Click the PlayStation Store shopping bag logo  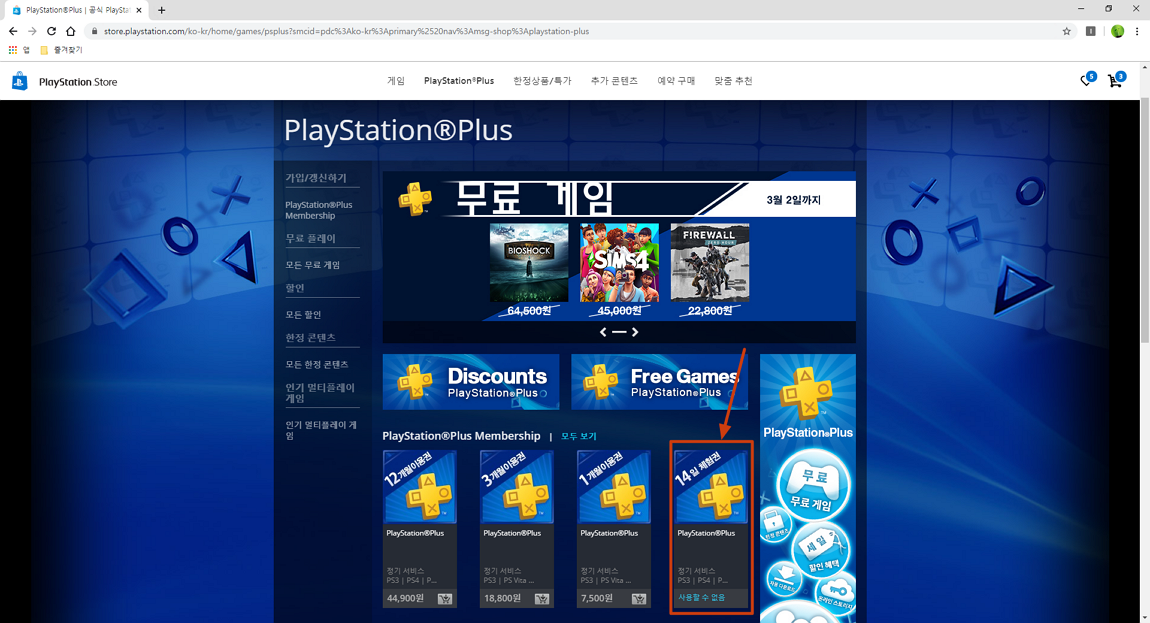pos(20,81)
